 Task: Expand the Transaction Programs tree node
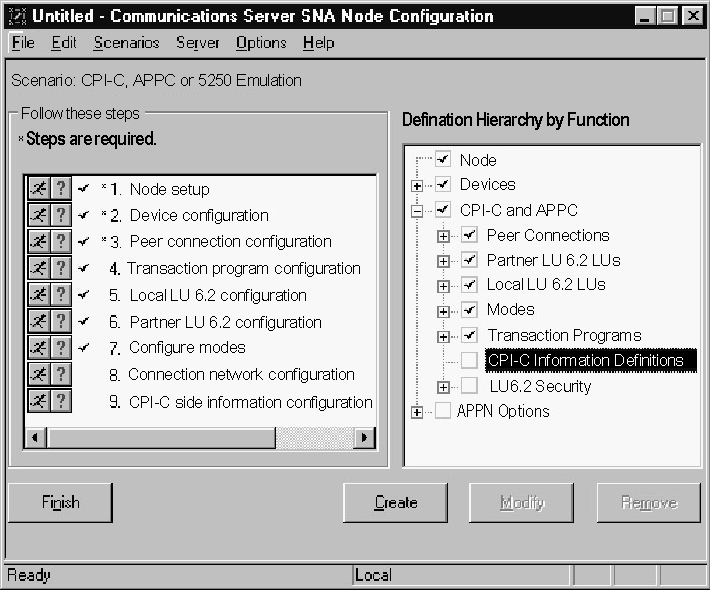pos(443,335)
